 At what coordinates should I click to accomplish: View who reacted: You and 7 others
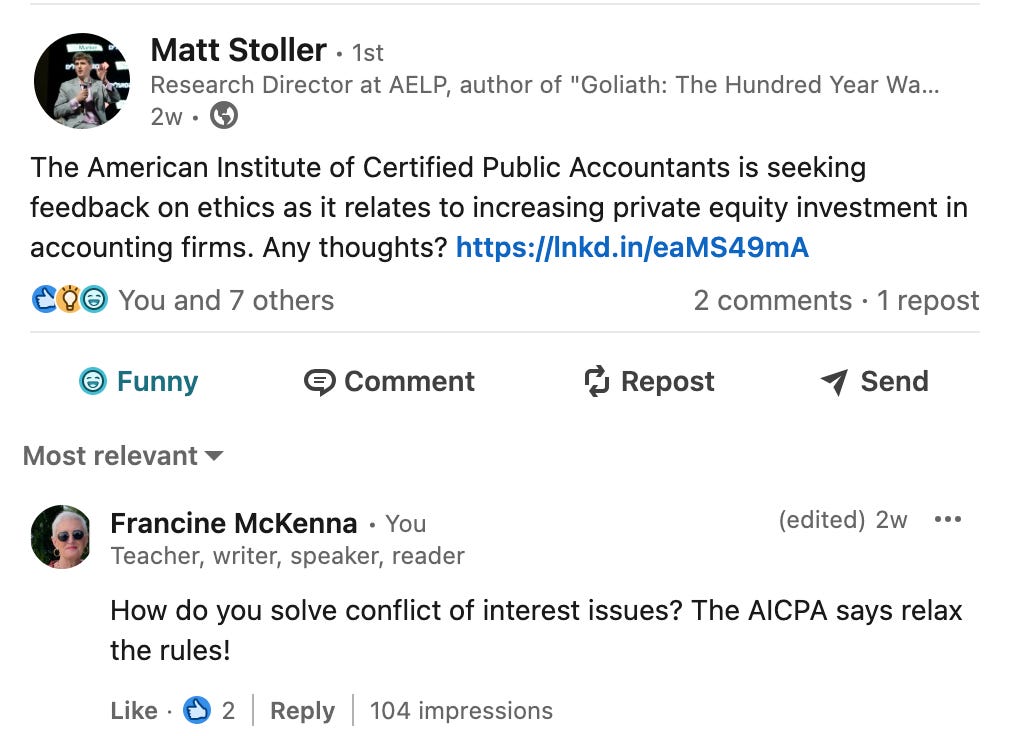pos(226,300)
